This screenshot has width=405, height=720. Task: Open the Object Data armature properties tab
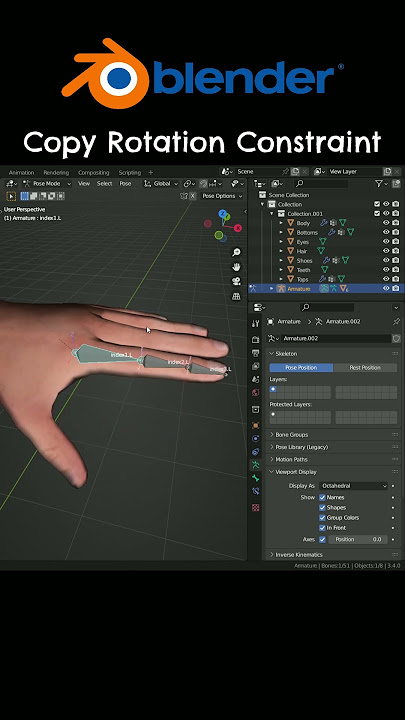point(256,465)
